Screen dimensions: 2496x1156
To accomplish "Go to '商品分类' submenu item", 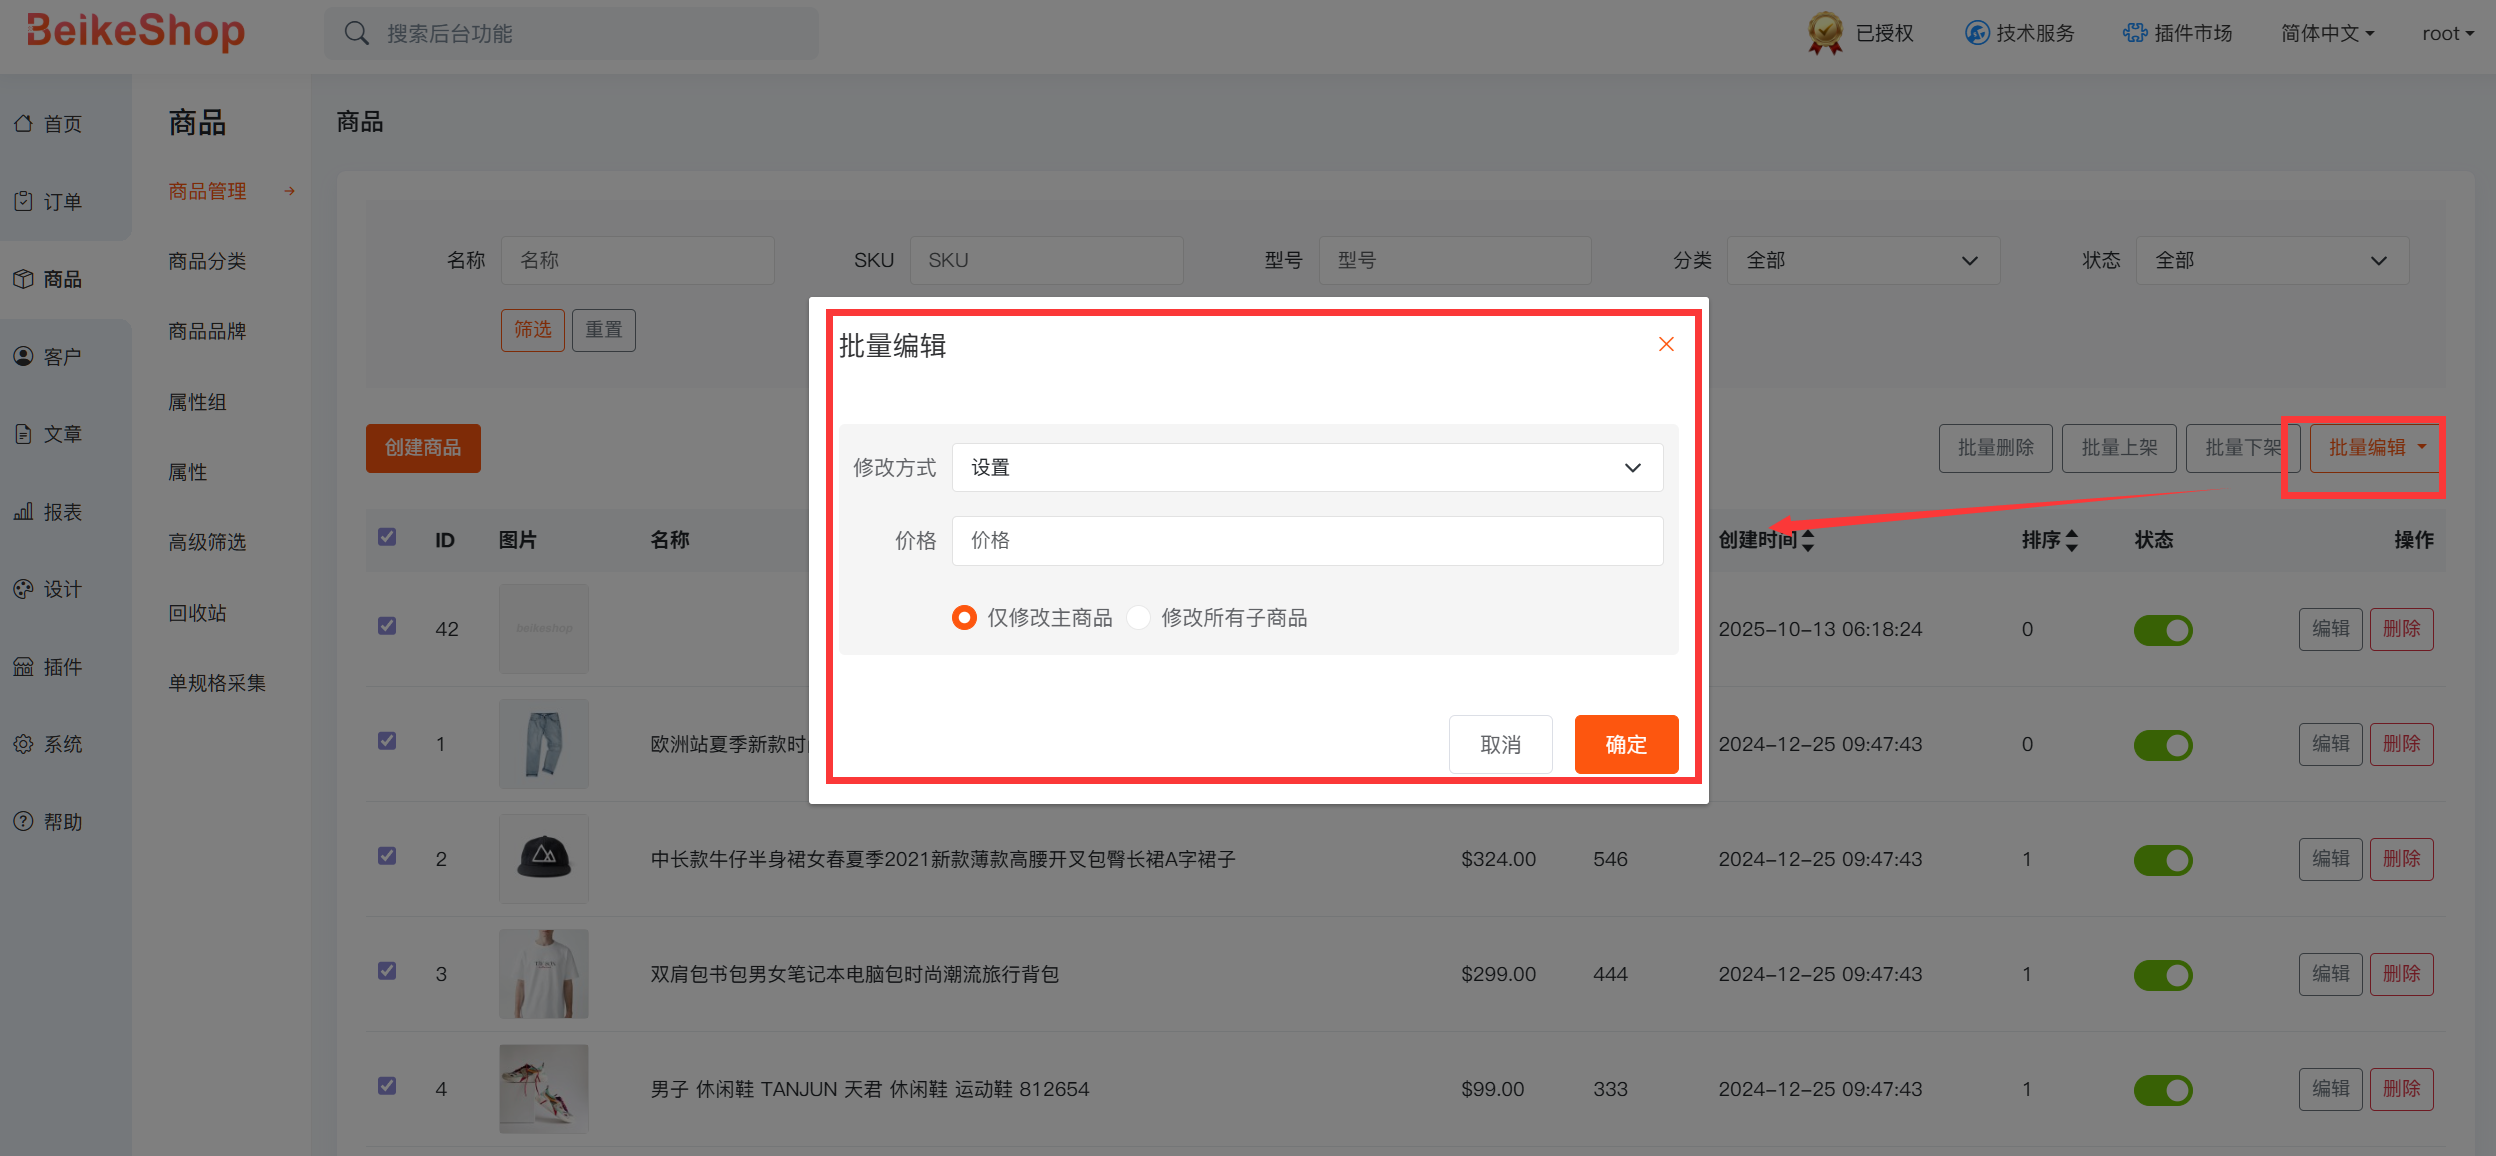I will 207,261.
